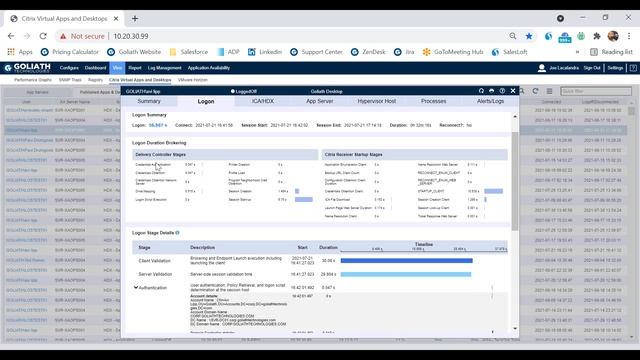This screenshot has height=360, width=640.
Task: Click the View menu item
Action: tap(117, 68)
